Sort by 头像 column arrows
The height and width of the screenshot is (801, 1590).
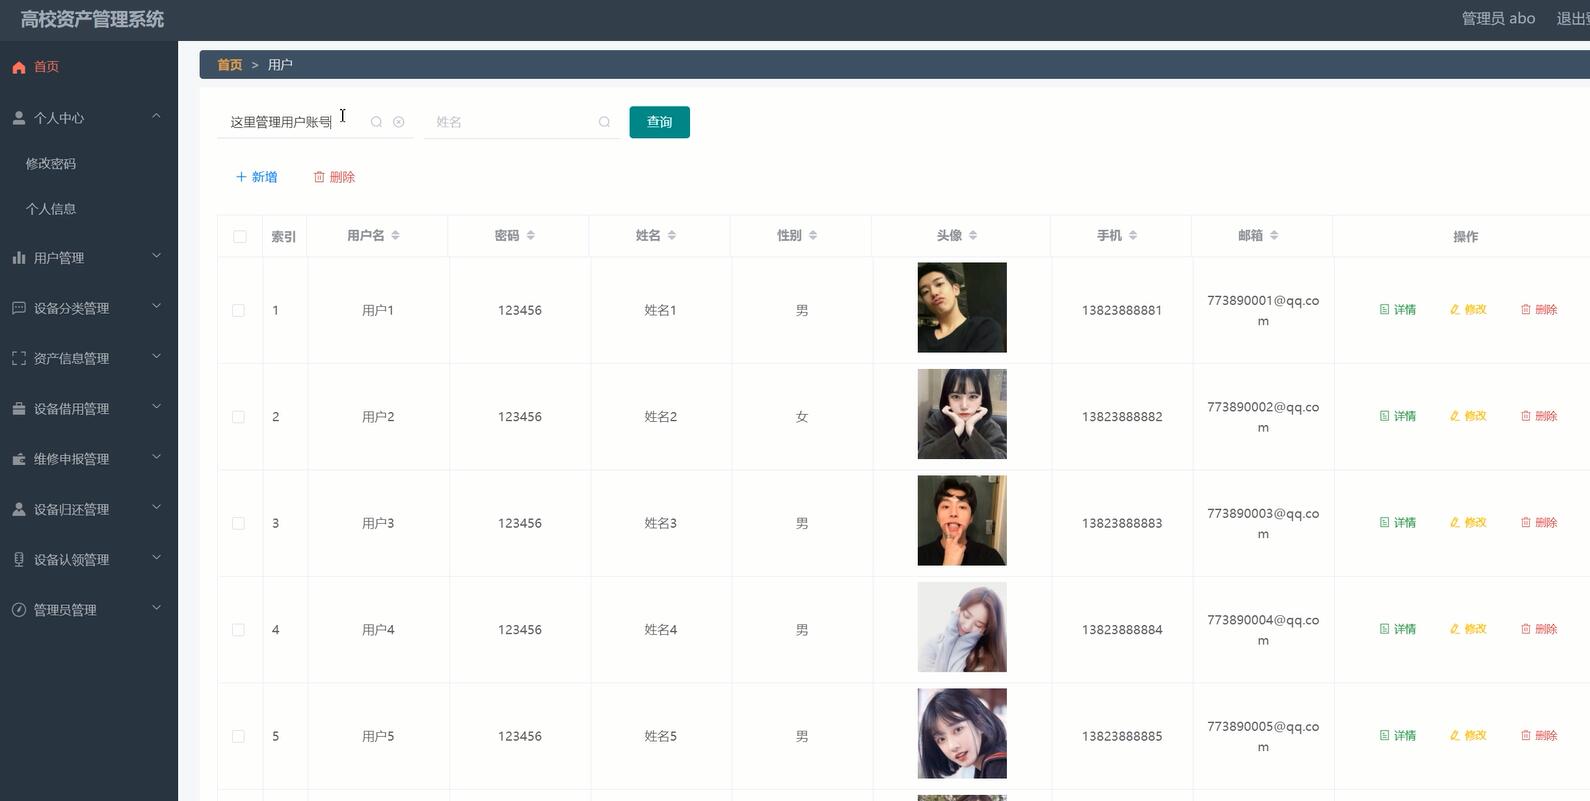coord(972,235)
